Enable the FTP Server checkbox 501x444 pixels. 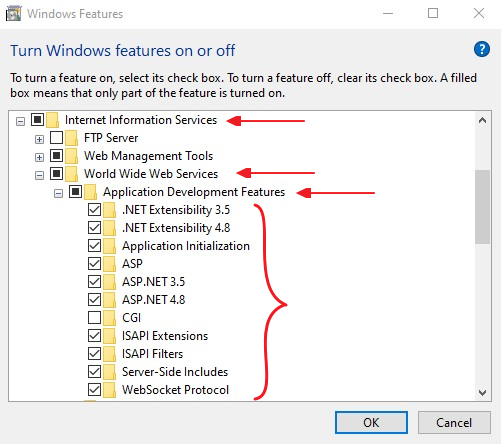click(x=56, y=137)
